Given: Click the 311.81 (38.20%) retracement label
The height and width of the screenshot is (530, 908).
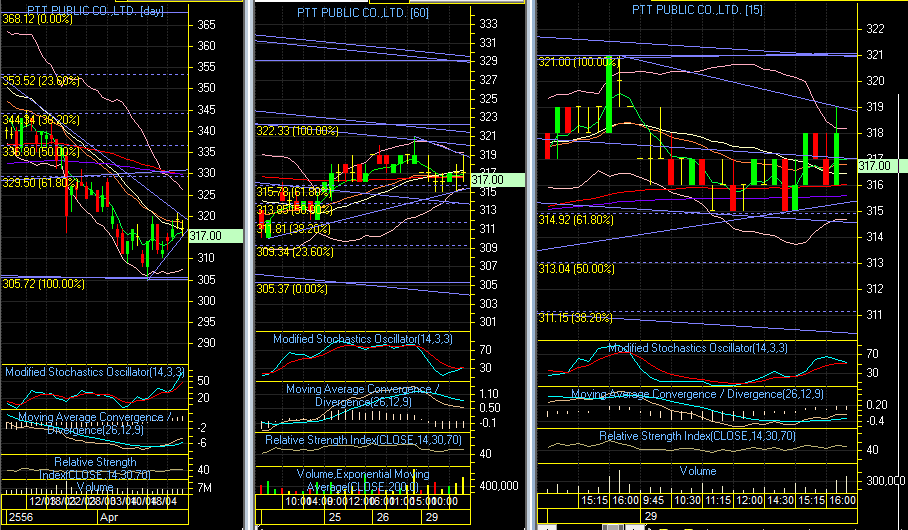Looking at the screenshot, I should coord(294,229).
